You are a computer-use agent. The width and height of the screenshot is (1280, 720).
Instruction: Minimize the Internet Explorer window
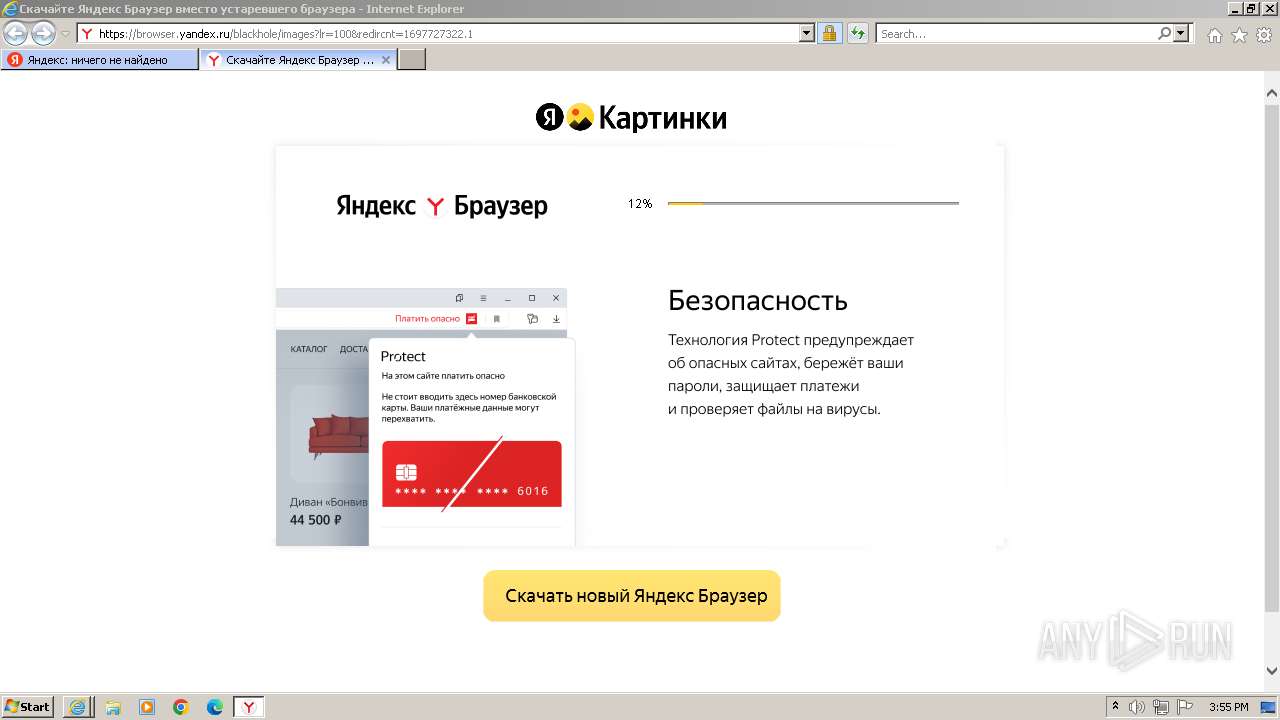click(x=1234, y=9)
